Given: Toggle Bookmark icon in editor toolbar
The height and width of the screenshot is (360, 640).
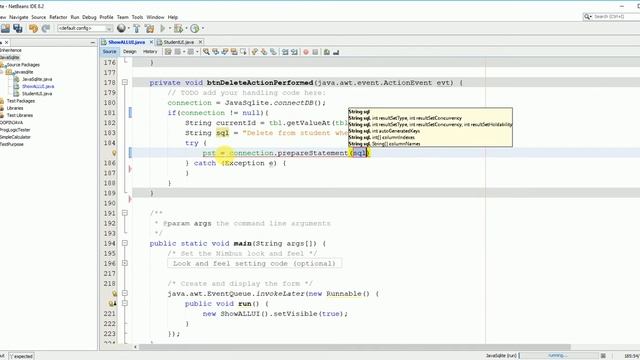Looking at the screenshot, I should (273, 52).
